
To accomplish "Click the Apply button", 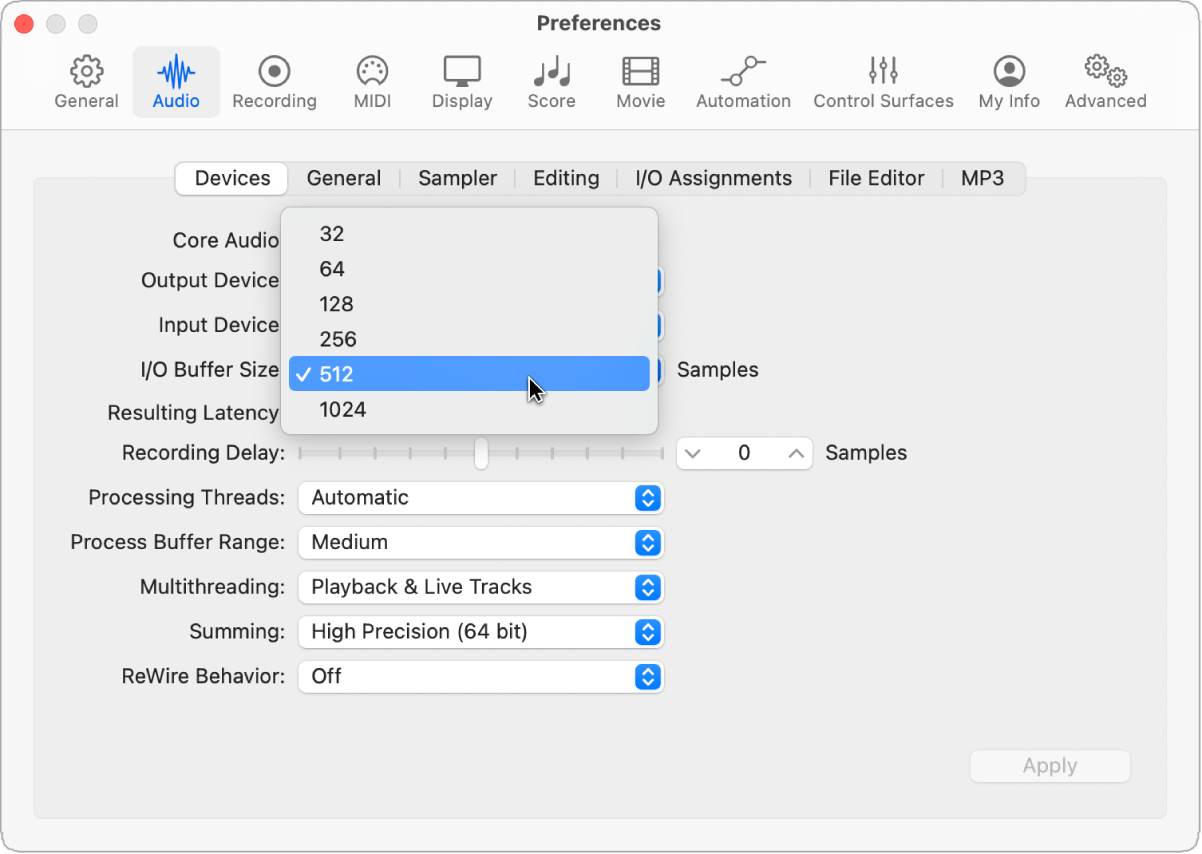I will 1050,766.
